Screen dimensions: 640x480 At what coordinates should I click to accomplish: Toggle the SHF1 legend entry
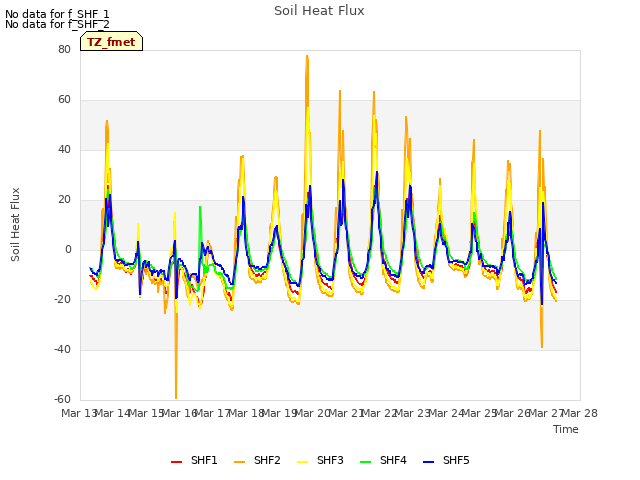[x=194, y=460]
